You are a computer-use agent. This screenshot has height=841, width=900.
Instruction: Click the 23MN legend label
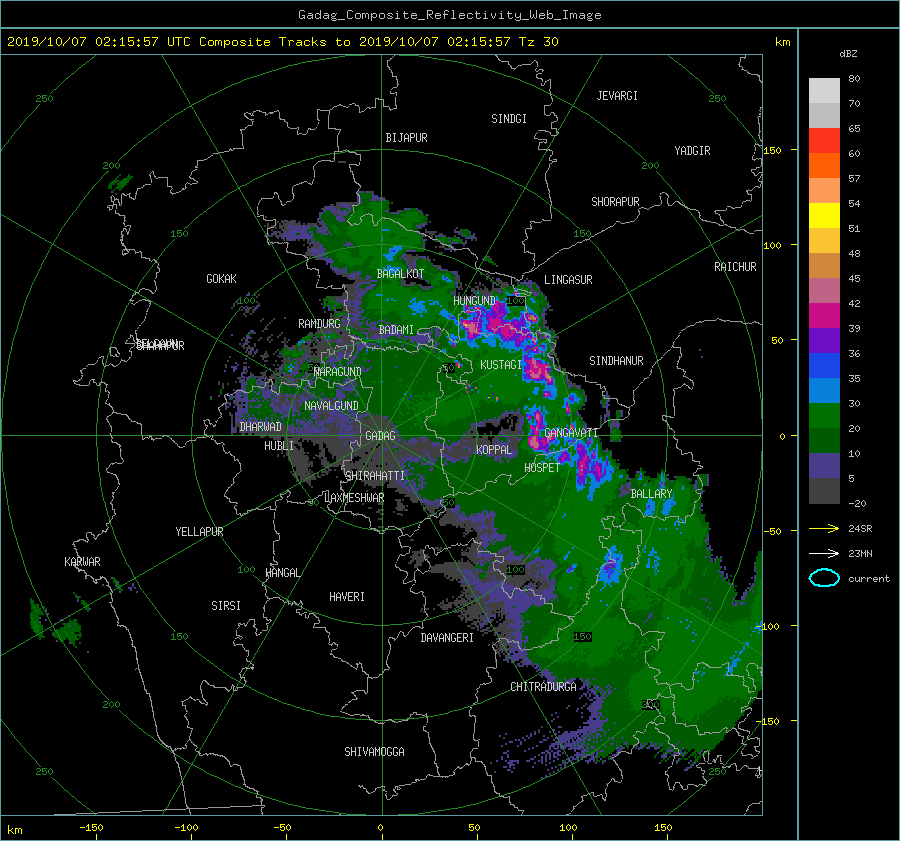point(860,553)
